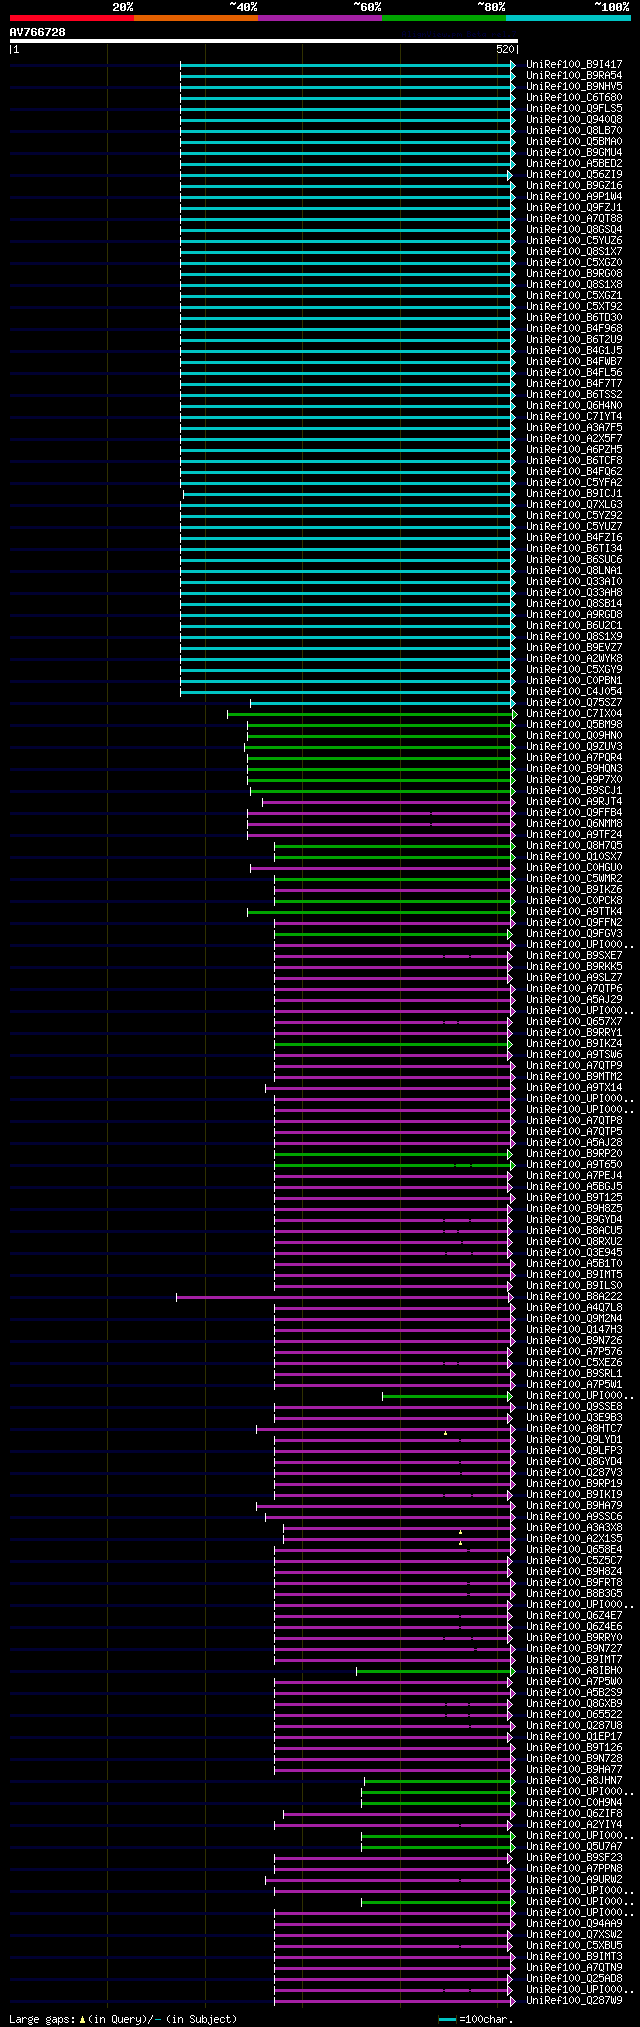
Task: Select hit label UniRef100_Q56ZI9
Action: click(574, 174)
